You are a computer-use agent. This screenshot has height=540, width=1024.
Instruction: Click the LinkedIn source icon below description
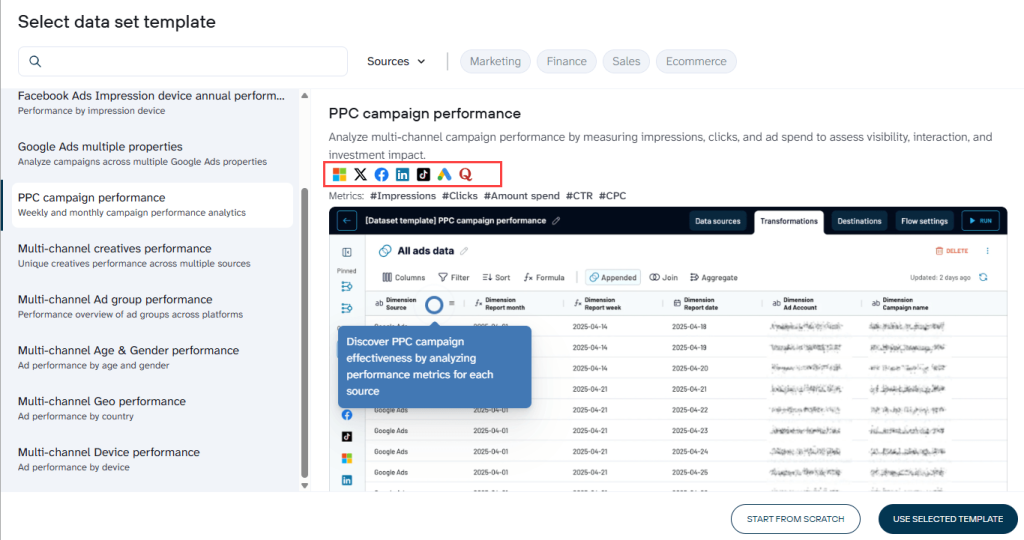coord(403,175)
